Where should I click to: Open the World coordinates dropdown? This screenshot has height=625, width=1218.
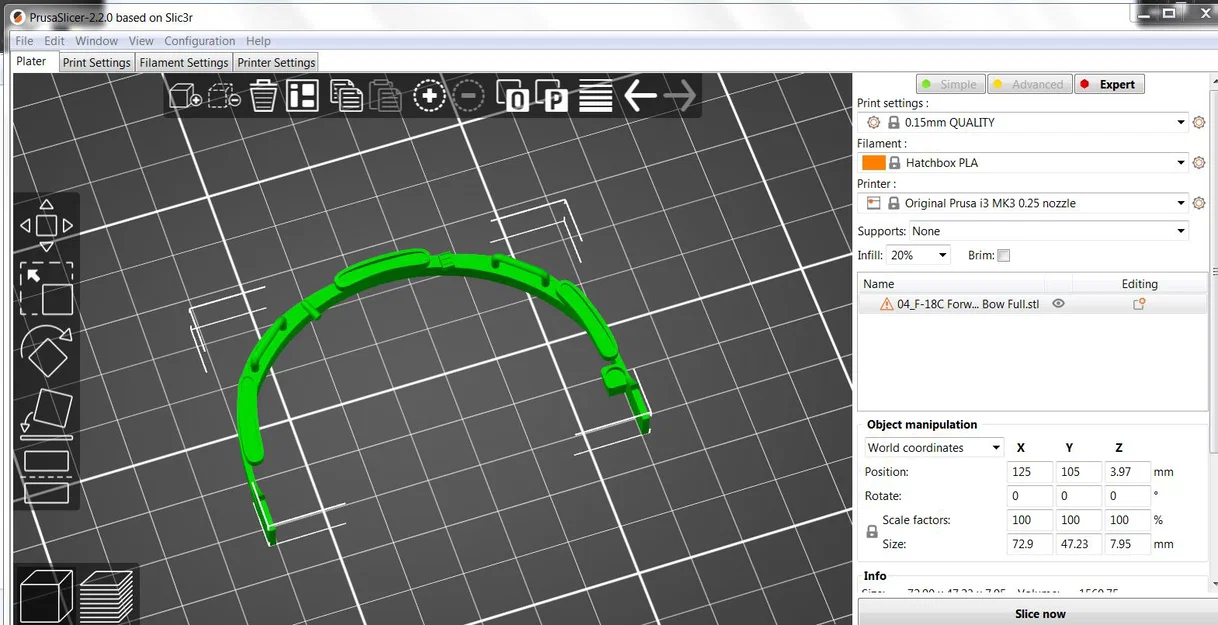pos(933,447)
